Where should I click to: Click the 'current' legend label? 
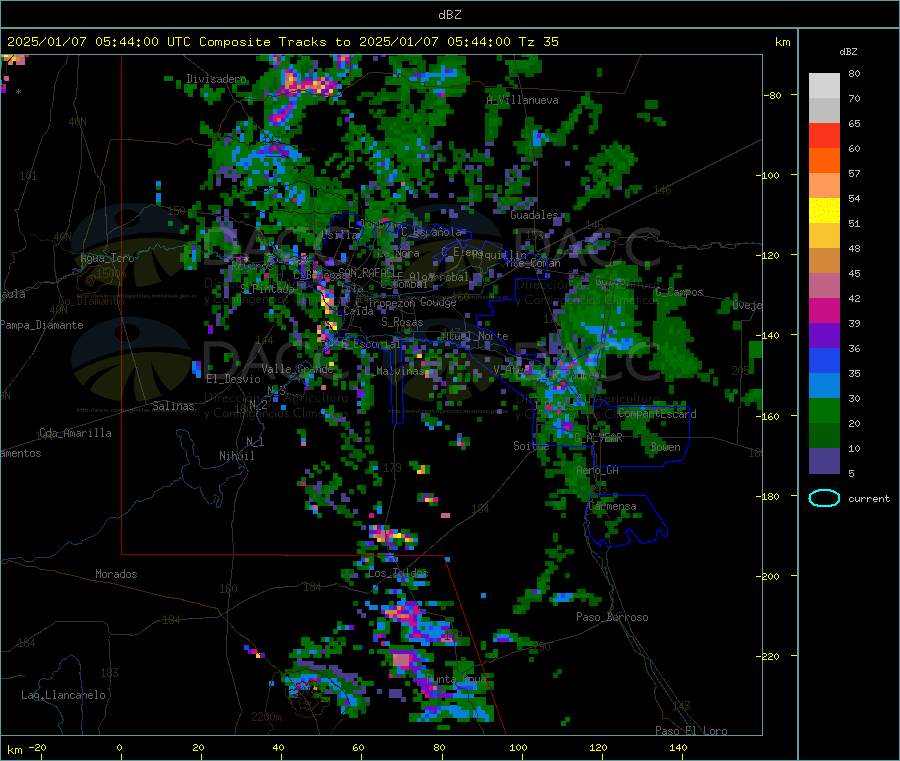[868, 499]
